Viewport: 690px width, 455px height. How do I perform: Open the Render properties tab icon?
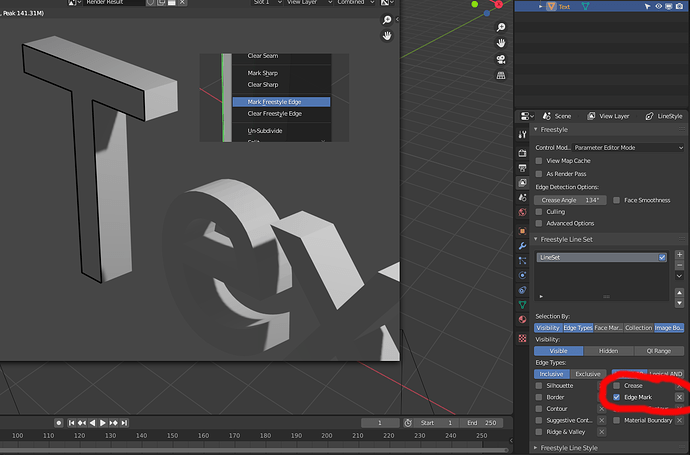pos(522,153)
